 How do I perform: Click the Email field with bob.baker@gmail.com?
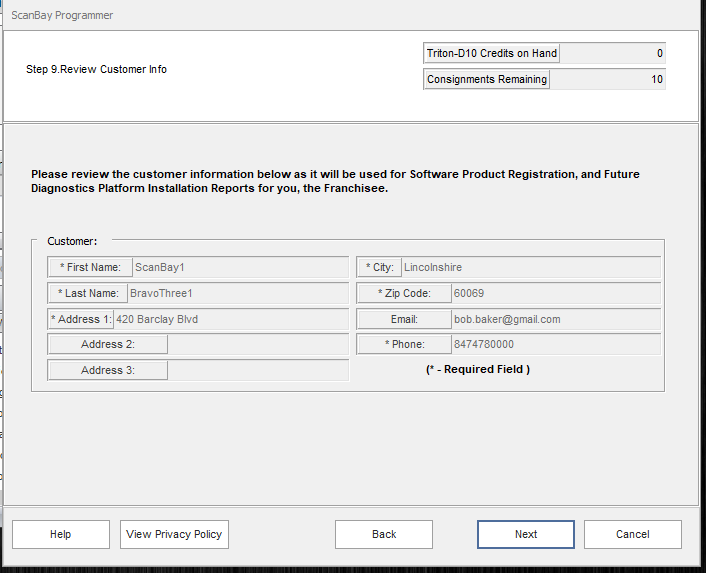point(554,319)
